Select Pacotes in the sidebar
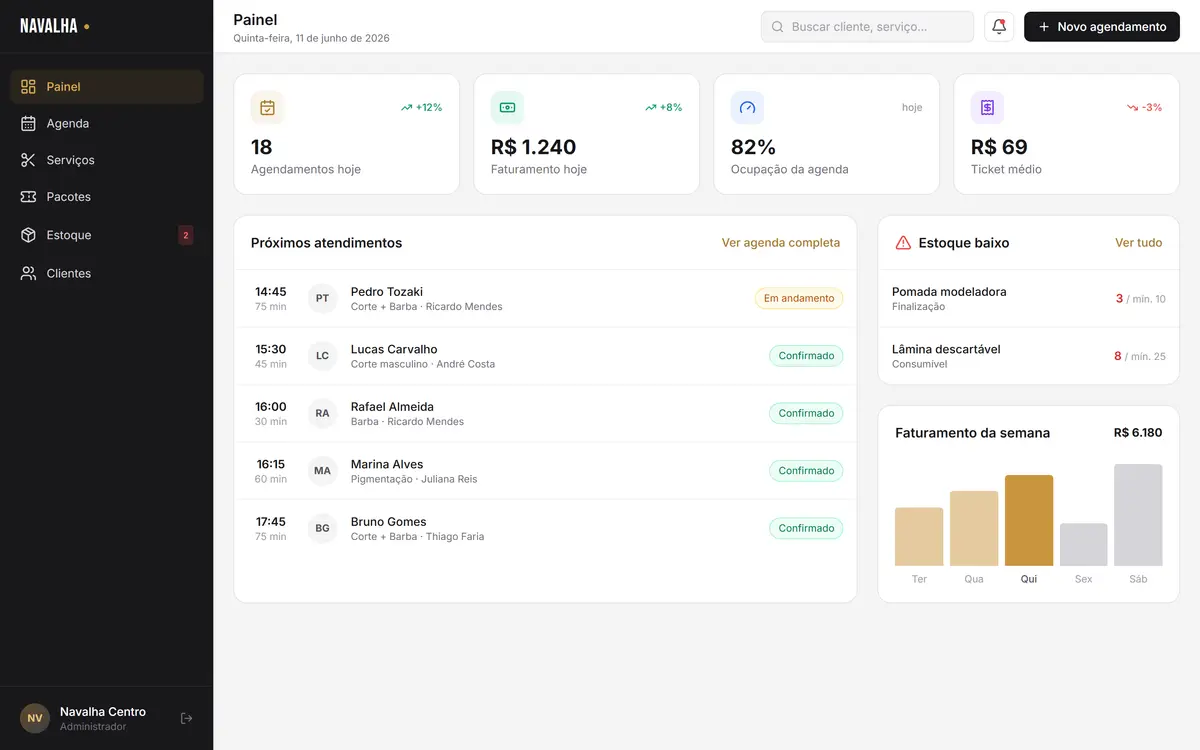1200x750 pixels. (107, 197)
